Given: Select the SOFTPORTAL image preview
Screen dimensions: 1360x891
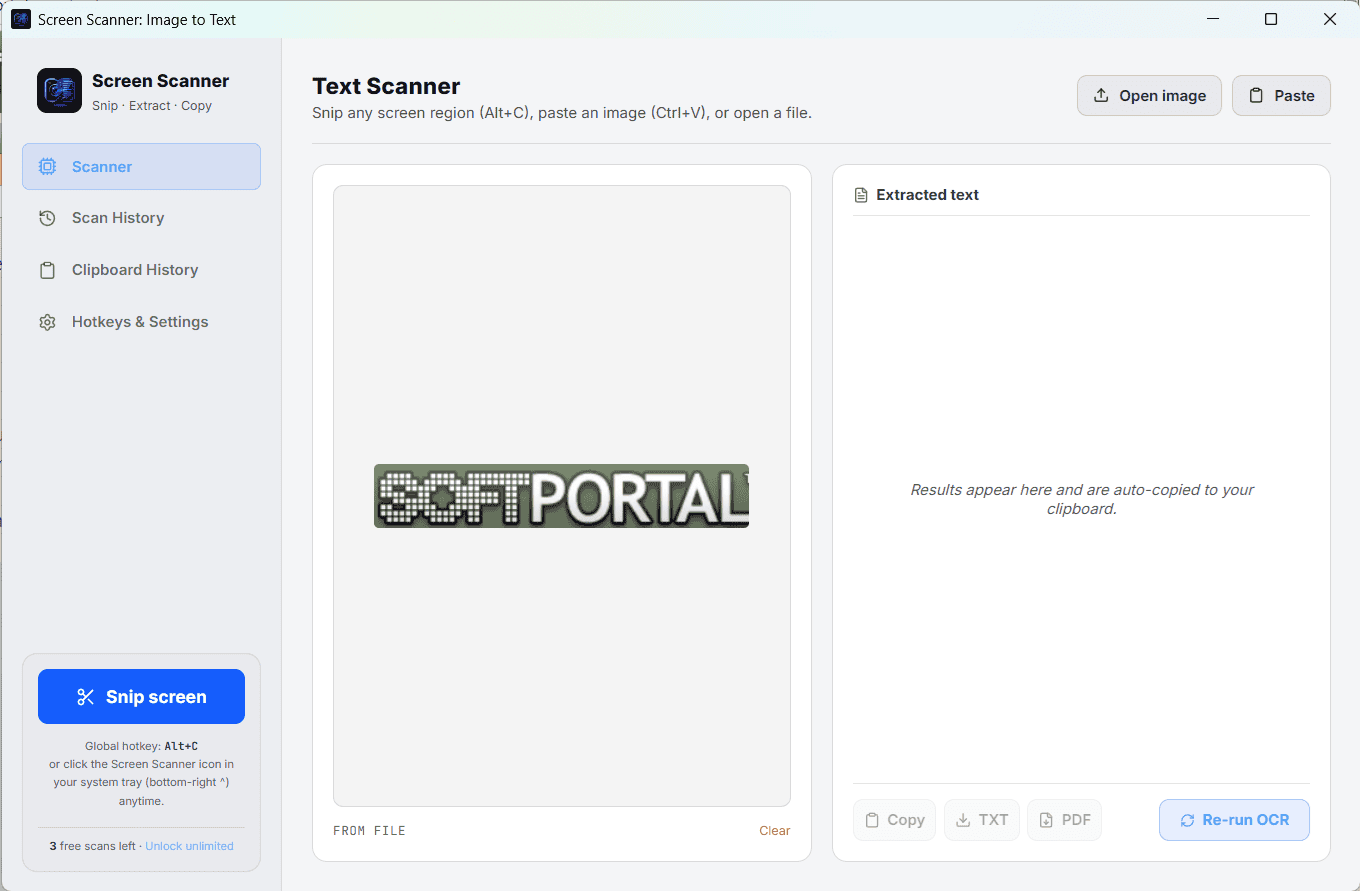Looking at the screenshot, I should pos(561,496).
